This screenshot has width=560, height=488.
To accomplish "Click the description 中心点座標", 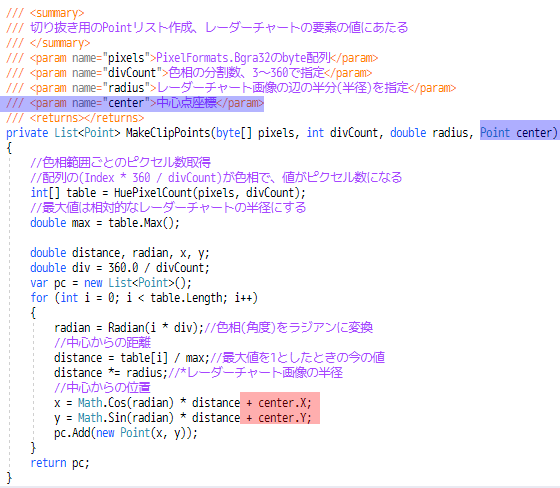I will pyautogui.click(x=186, y=103).
